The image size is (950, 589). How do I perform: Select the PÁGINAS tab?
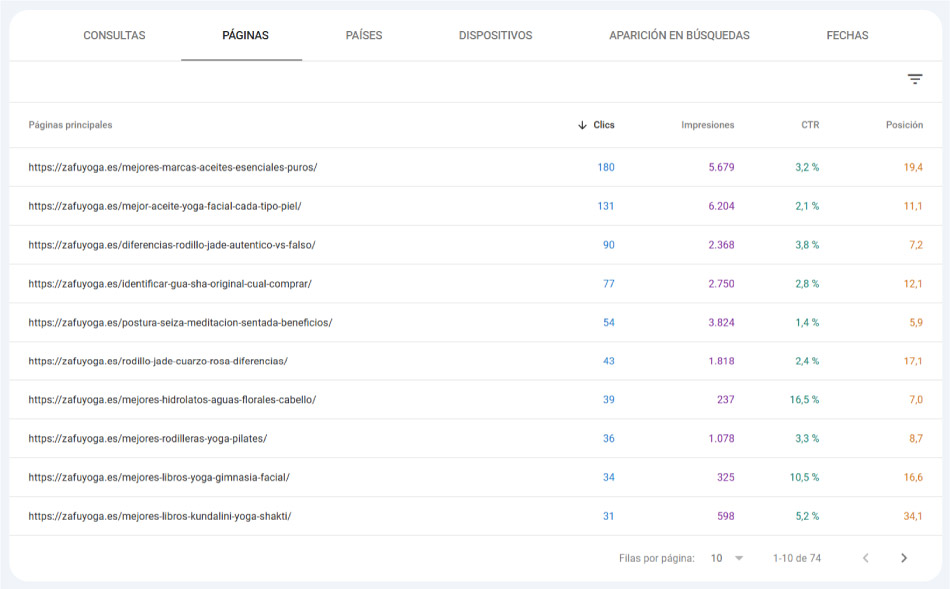point(245,35)
